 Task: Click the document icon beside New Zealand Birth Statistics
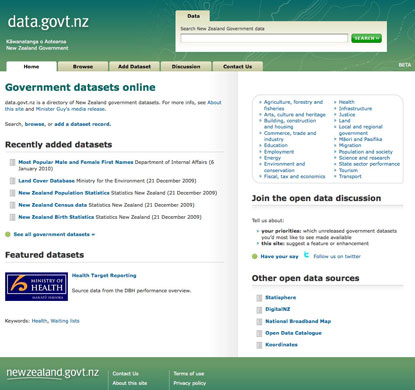pos(12,217)
